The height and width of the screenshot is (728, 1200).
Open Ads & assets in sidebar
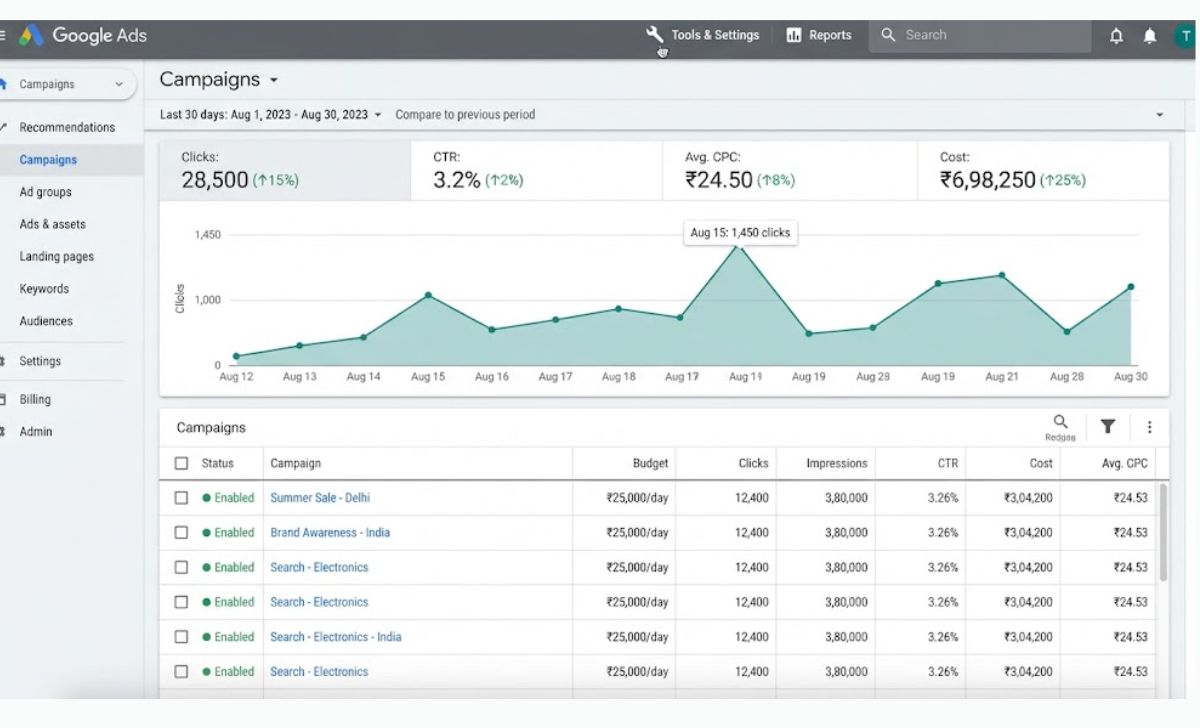coord(52,224)
